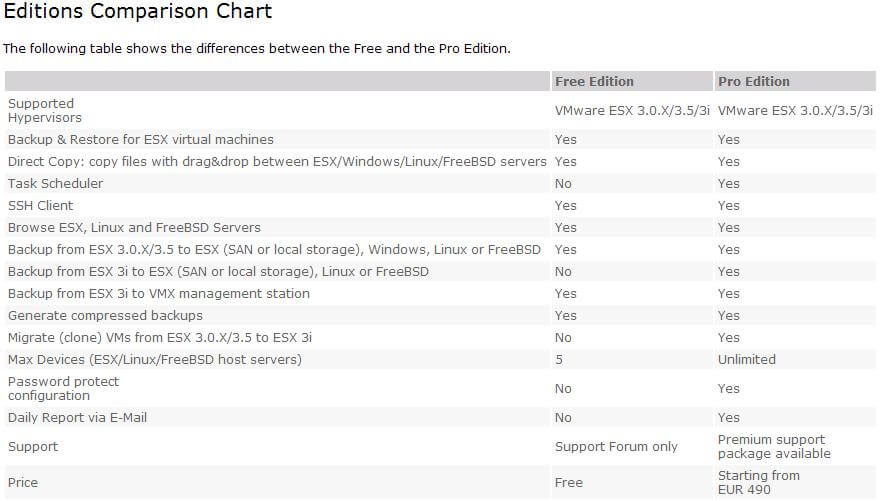The image size is (880, 501).
Task: Select the SSH Client row label
Action: [x=40, y=205]
